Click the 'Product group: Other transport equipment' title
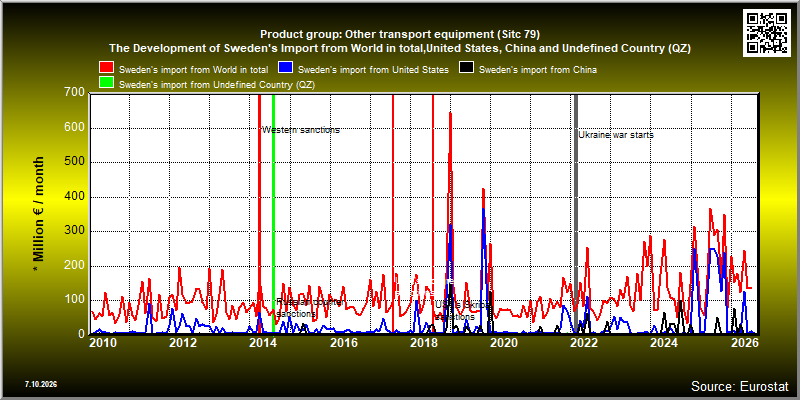 (400, 35)
